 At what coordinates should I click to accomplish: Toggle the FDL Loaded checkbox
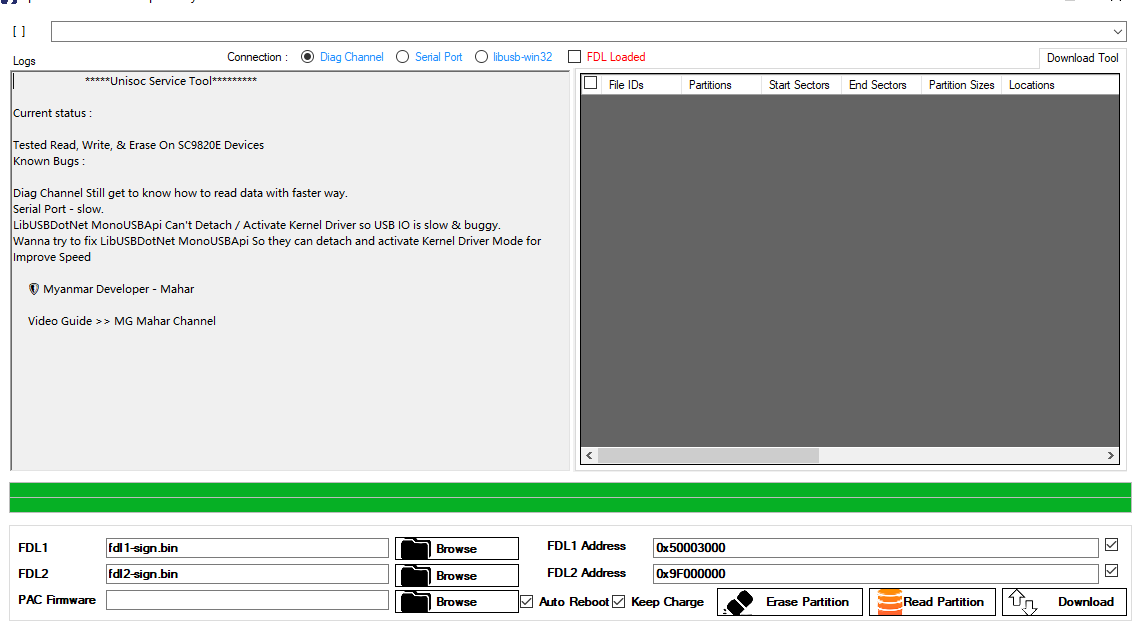575,57
